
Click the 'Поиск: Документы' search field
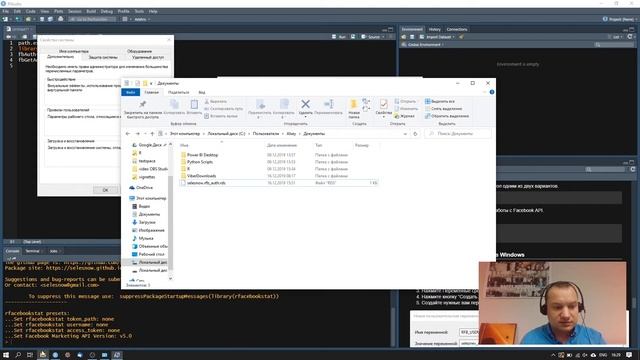458,134
